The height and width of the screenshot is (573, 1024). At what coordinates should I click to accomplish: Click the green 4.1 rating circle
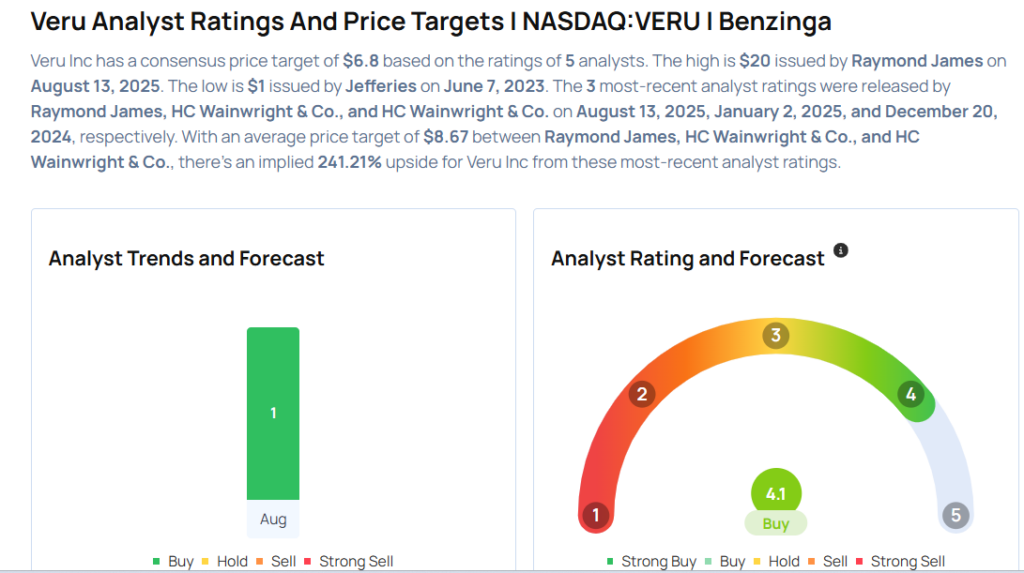click(776, 493)
